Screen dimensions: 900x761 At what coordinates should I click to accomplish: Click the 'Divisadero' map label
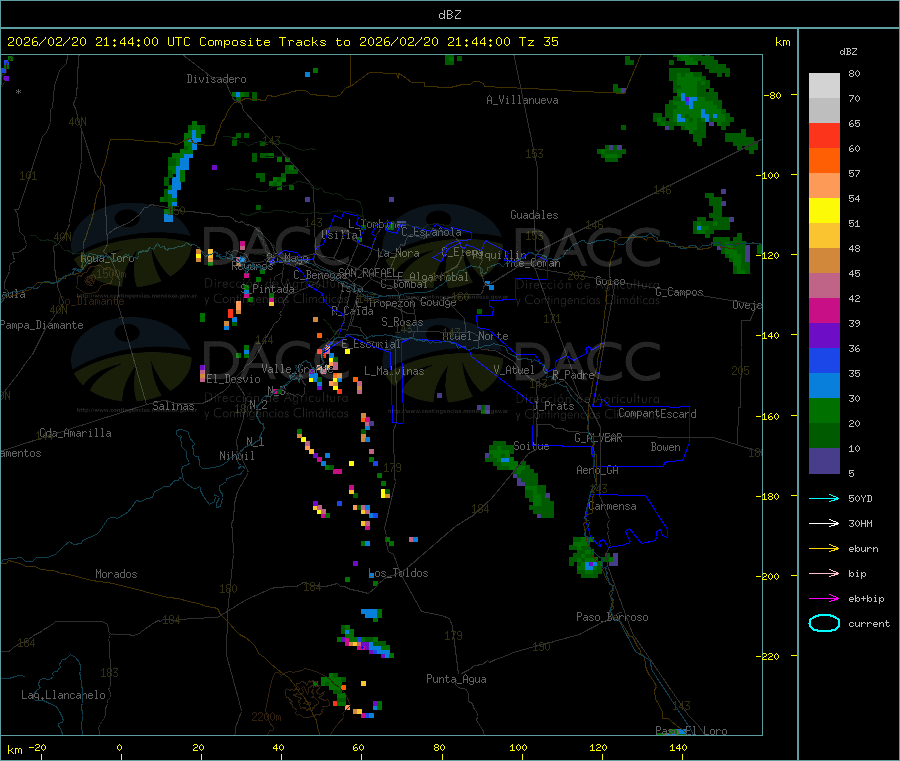coord(216,79)
